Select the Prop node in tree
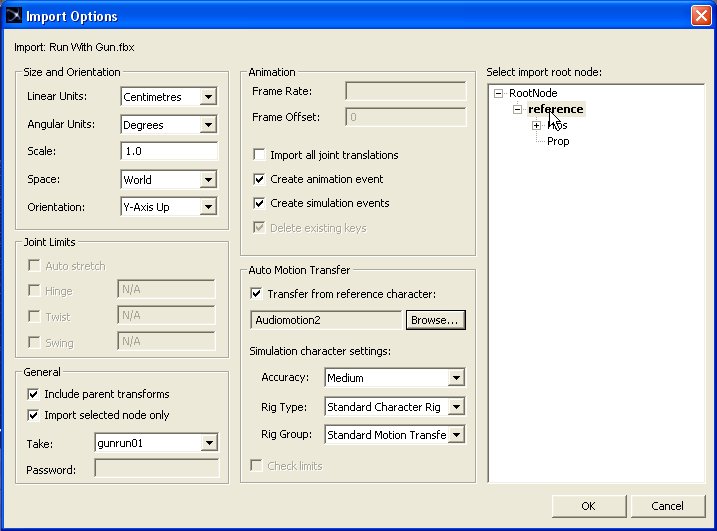Image resolution: width=717 pixels, height=531 pixels. [558, 141]
